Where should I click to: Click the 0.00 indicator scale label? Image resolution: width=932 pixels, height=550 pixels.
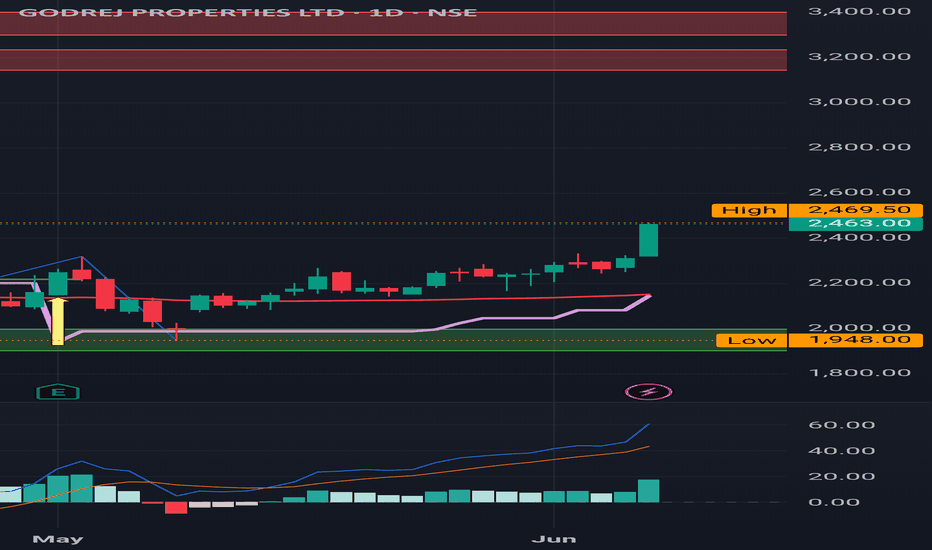click(833, 502)
